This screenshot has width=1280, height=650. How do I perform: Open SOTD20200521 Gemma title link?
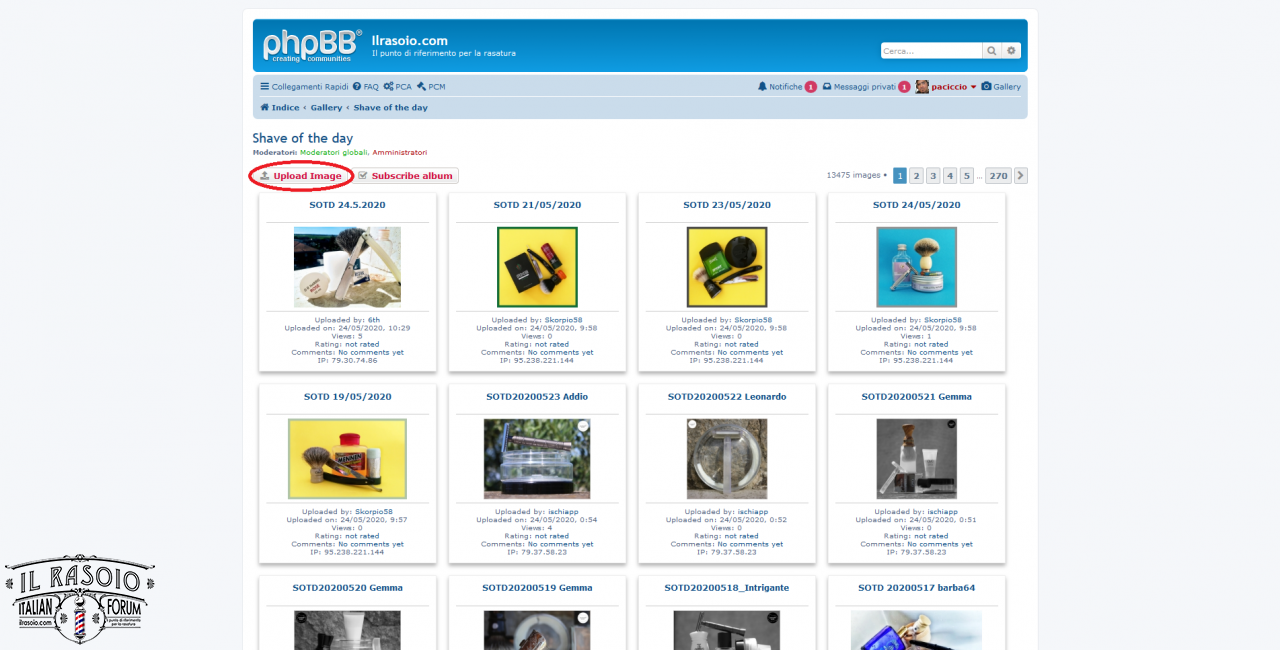pos(916,397)
